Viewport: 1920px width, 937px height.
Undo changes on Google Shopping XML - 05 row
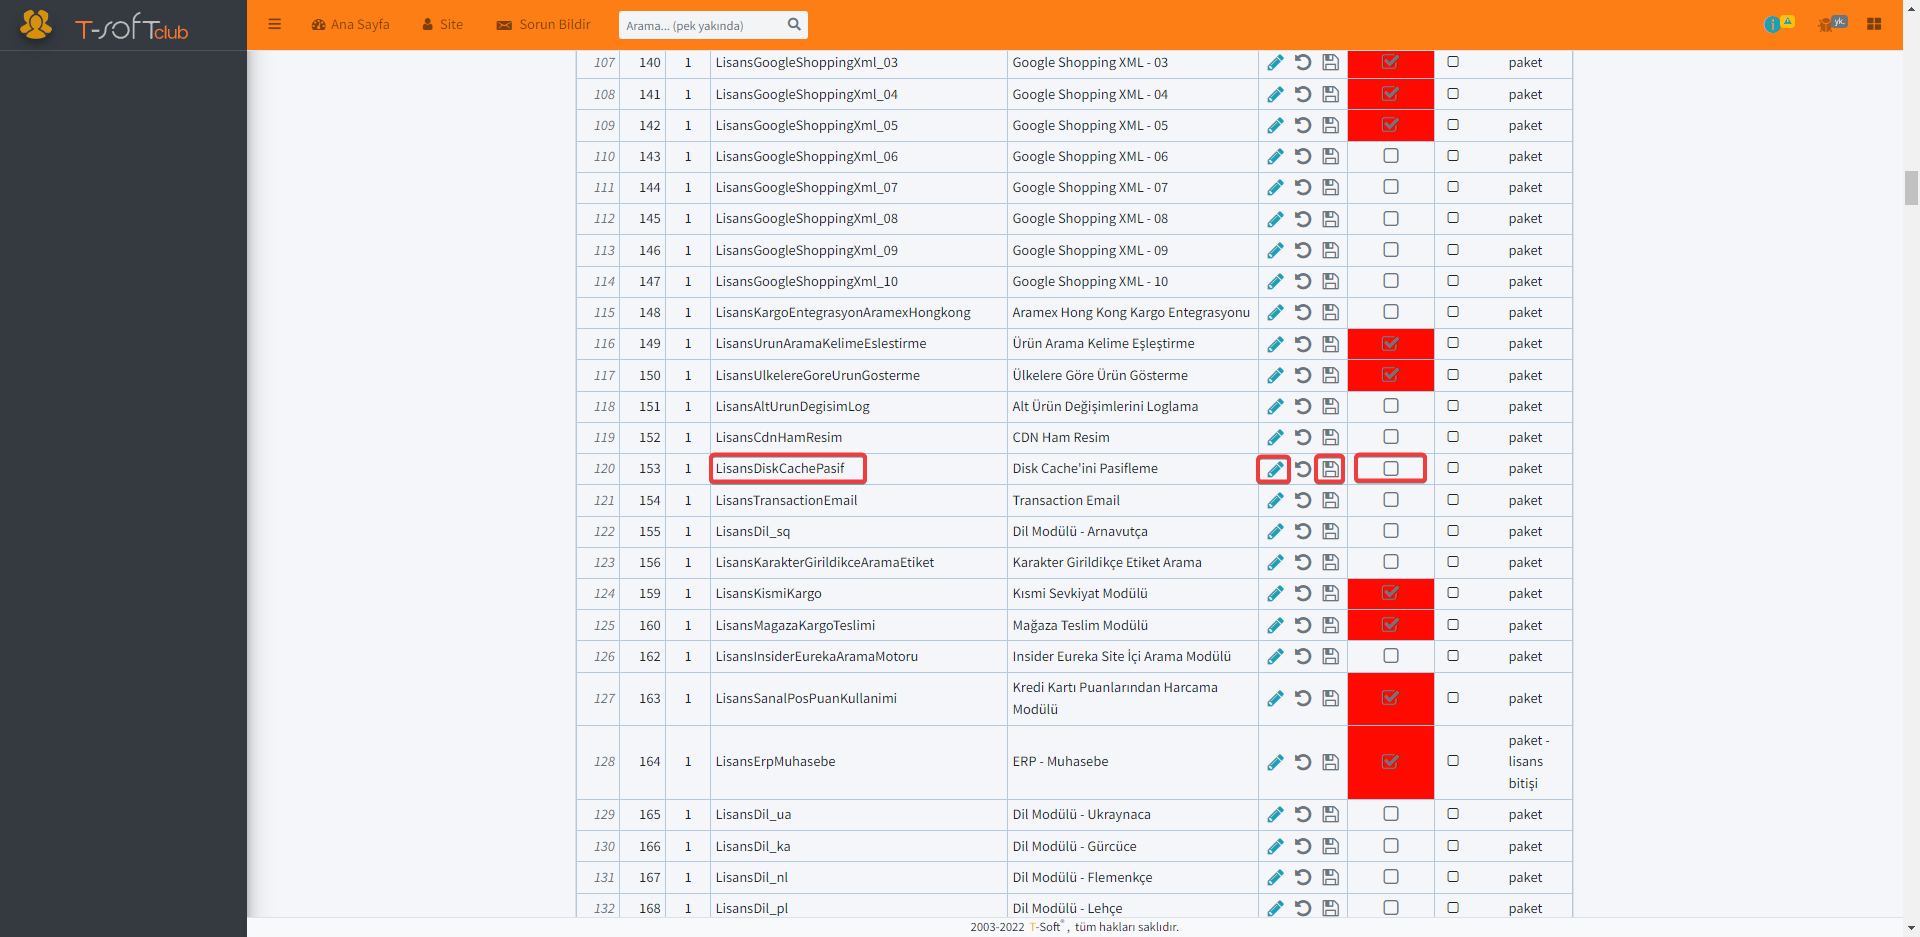[x=1303, y=125]
